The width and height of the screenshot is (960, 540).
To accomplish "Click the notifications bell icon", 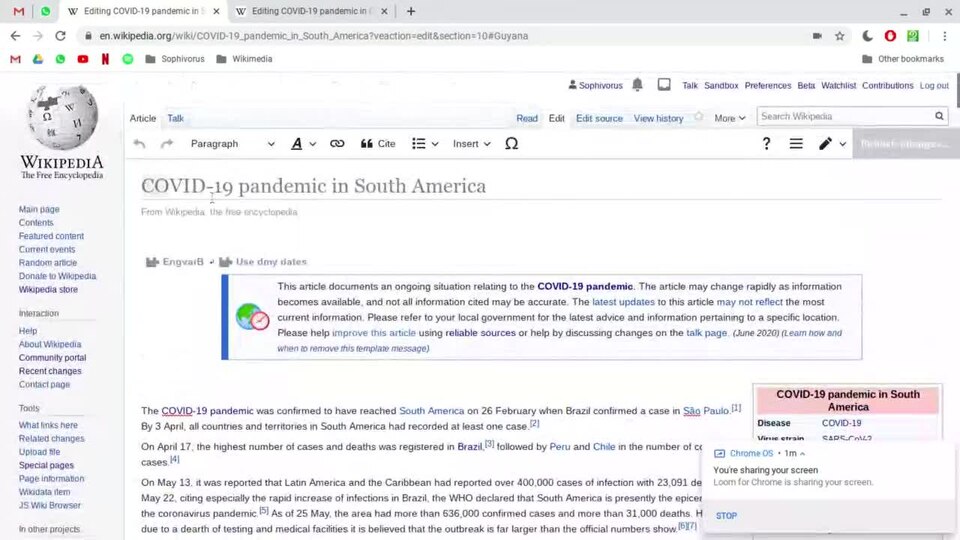I will click(x=637, y=85).
